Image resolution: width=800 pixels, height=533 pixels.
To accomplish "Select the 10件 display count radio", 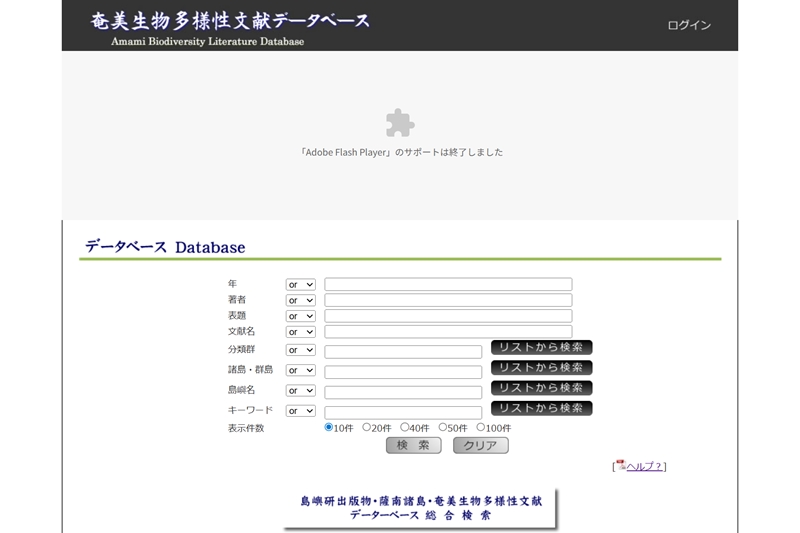I will click(329, 427).
